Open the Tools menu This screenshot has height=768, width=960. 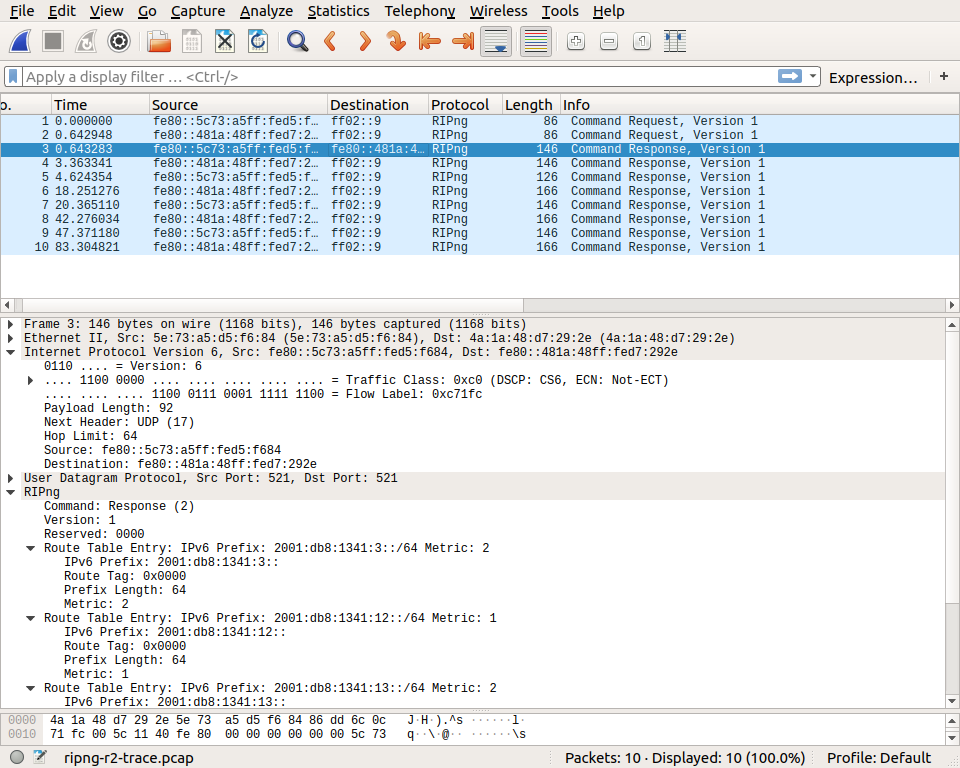(560, 11)
